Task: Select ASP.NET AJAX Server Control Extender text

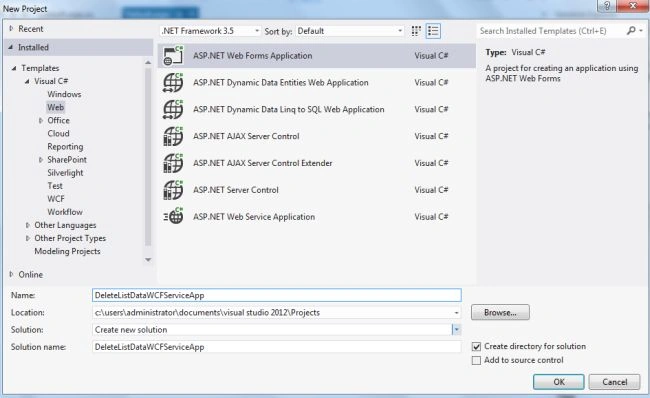Action: [263, 163]
